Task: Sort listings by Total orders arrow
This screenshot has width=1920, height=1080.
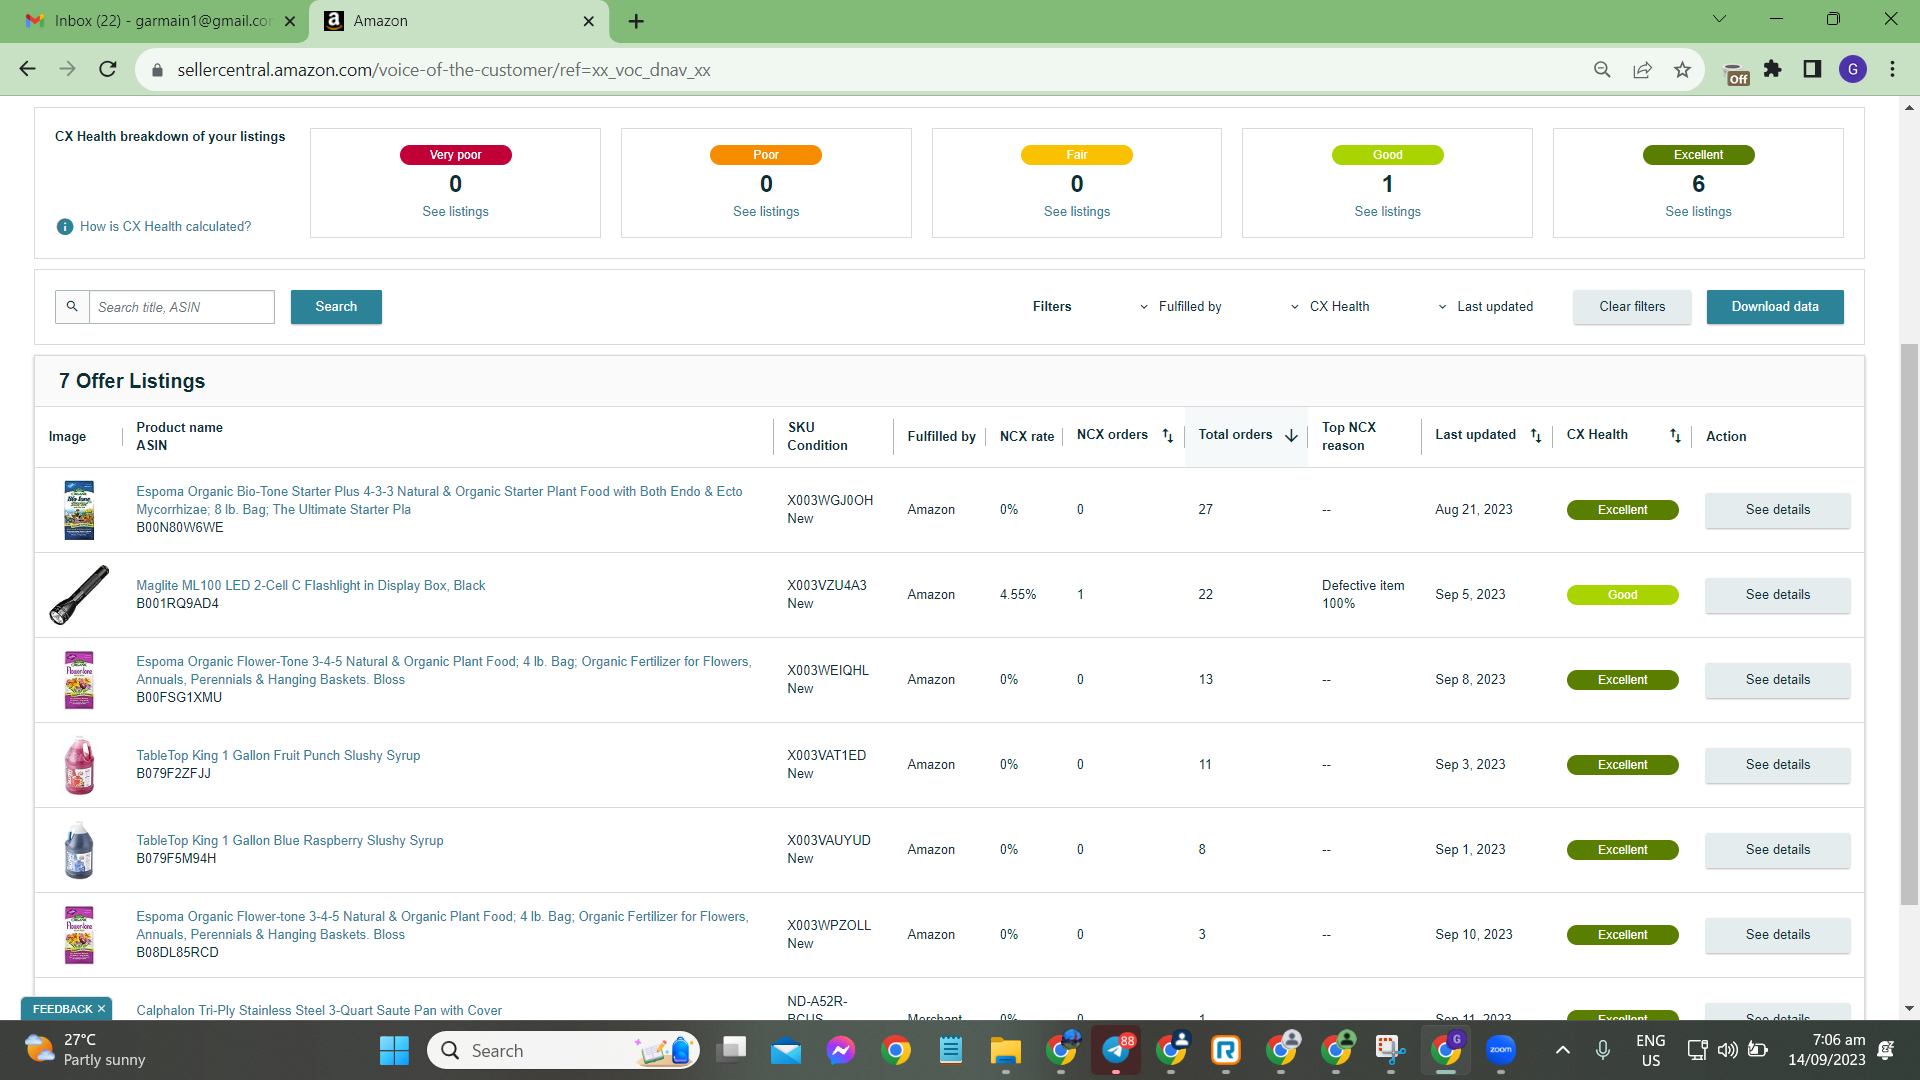Action: [x=1291, y=436]
